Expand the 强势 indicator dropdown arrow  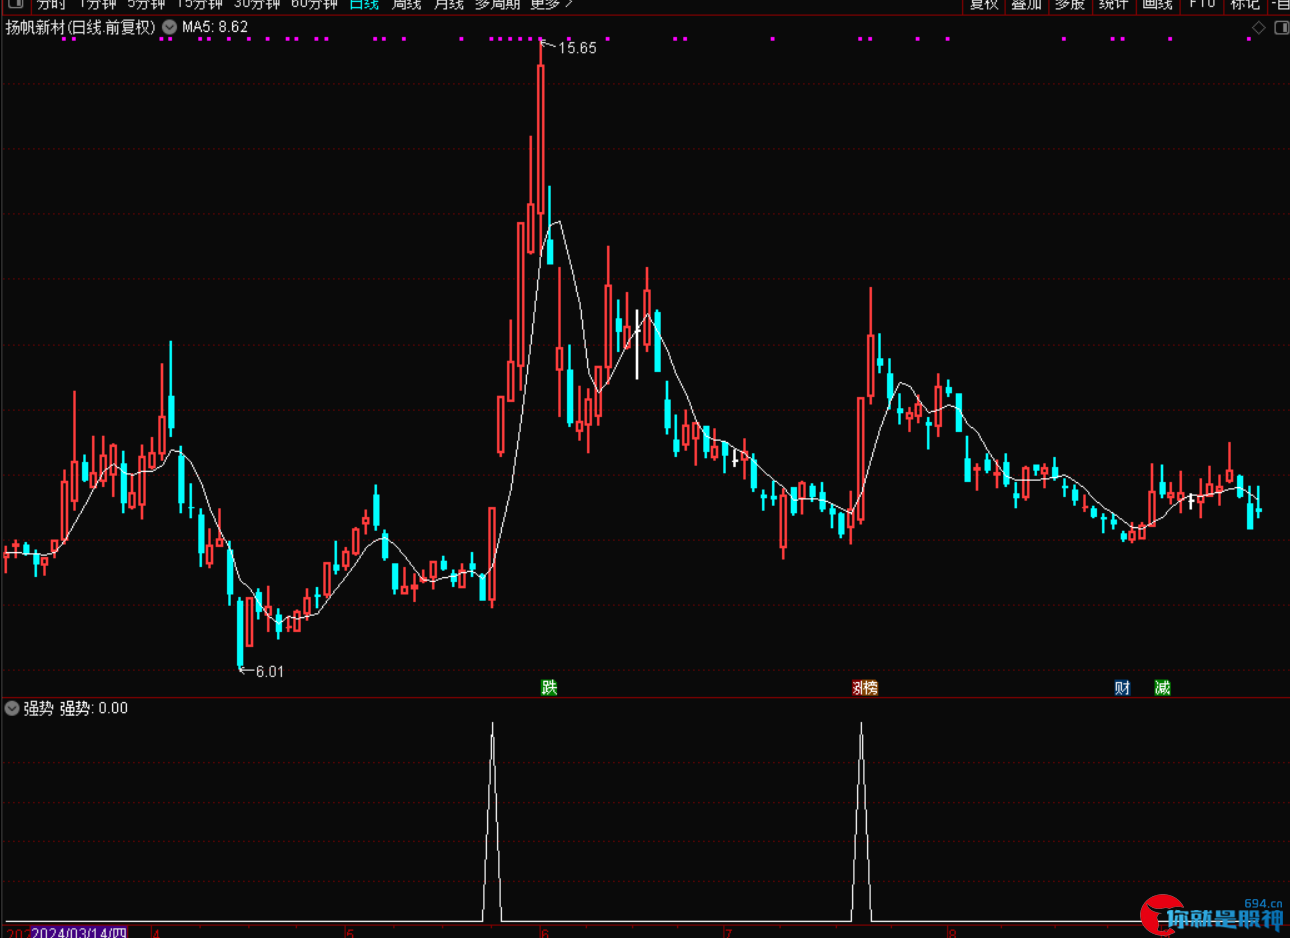click(12, 708)
